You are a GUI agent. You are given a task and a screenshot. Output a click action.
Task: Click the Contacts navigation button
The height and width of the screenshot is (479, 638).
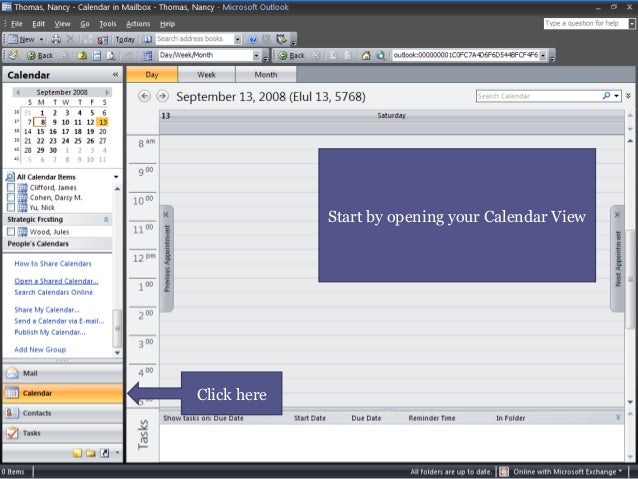pos(63,413)
